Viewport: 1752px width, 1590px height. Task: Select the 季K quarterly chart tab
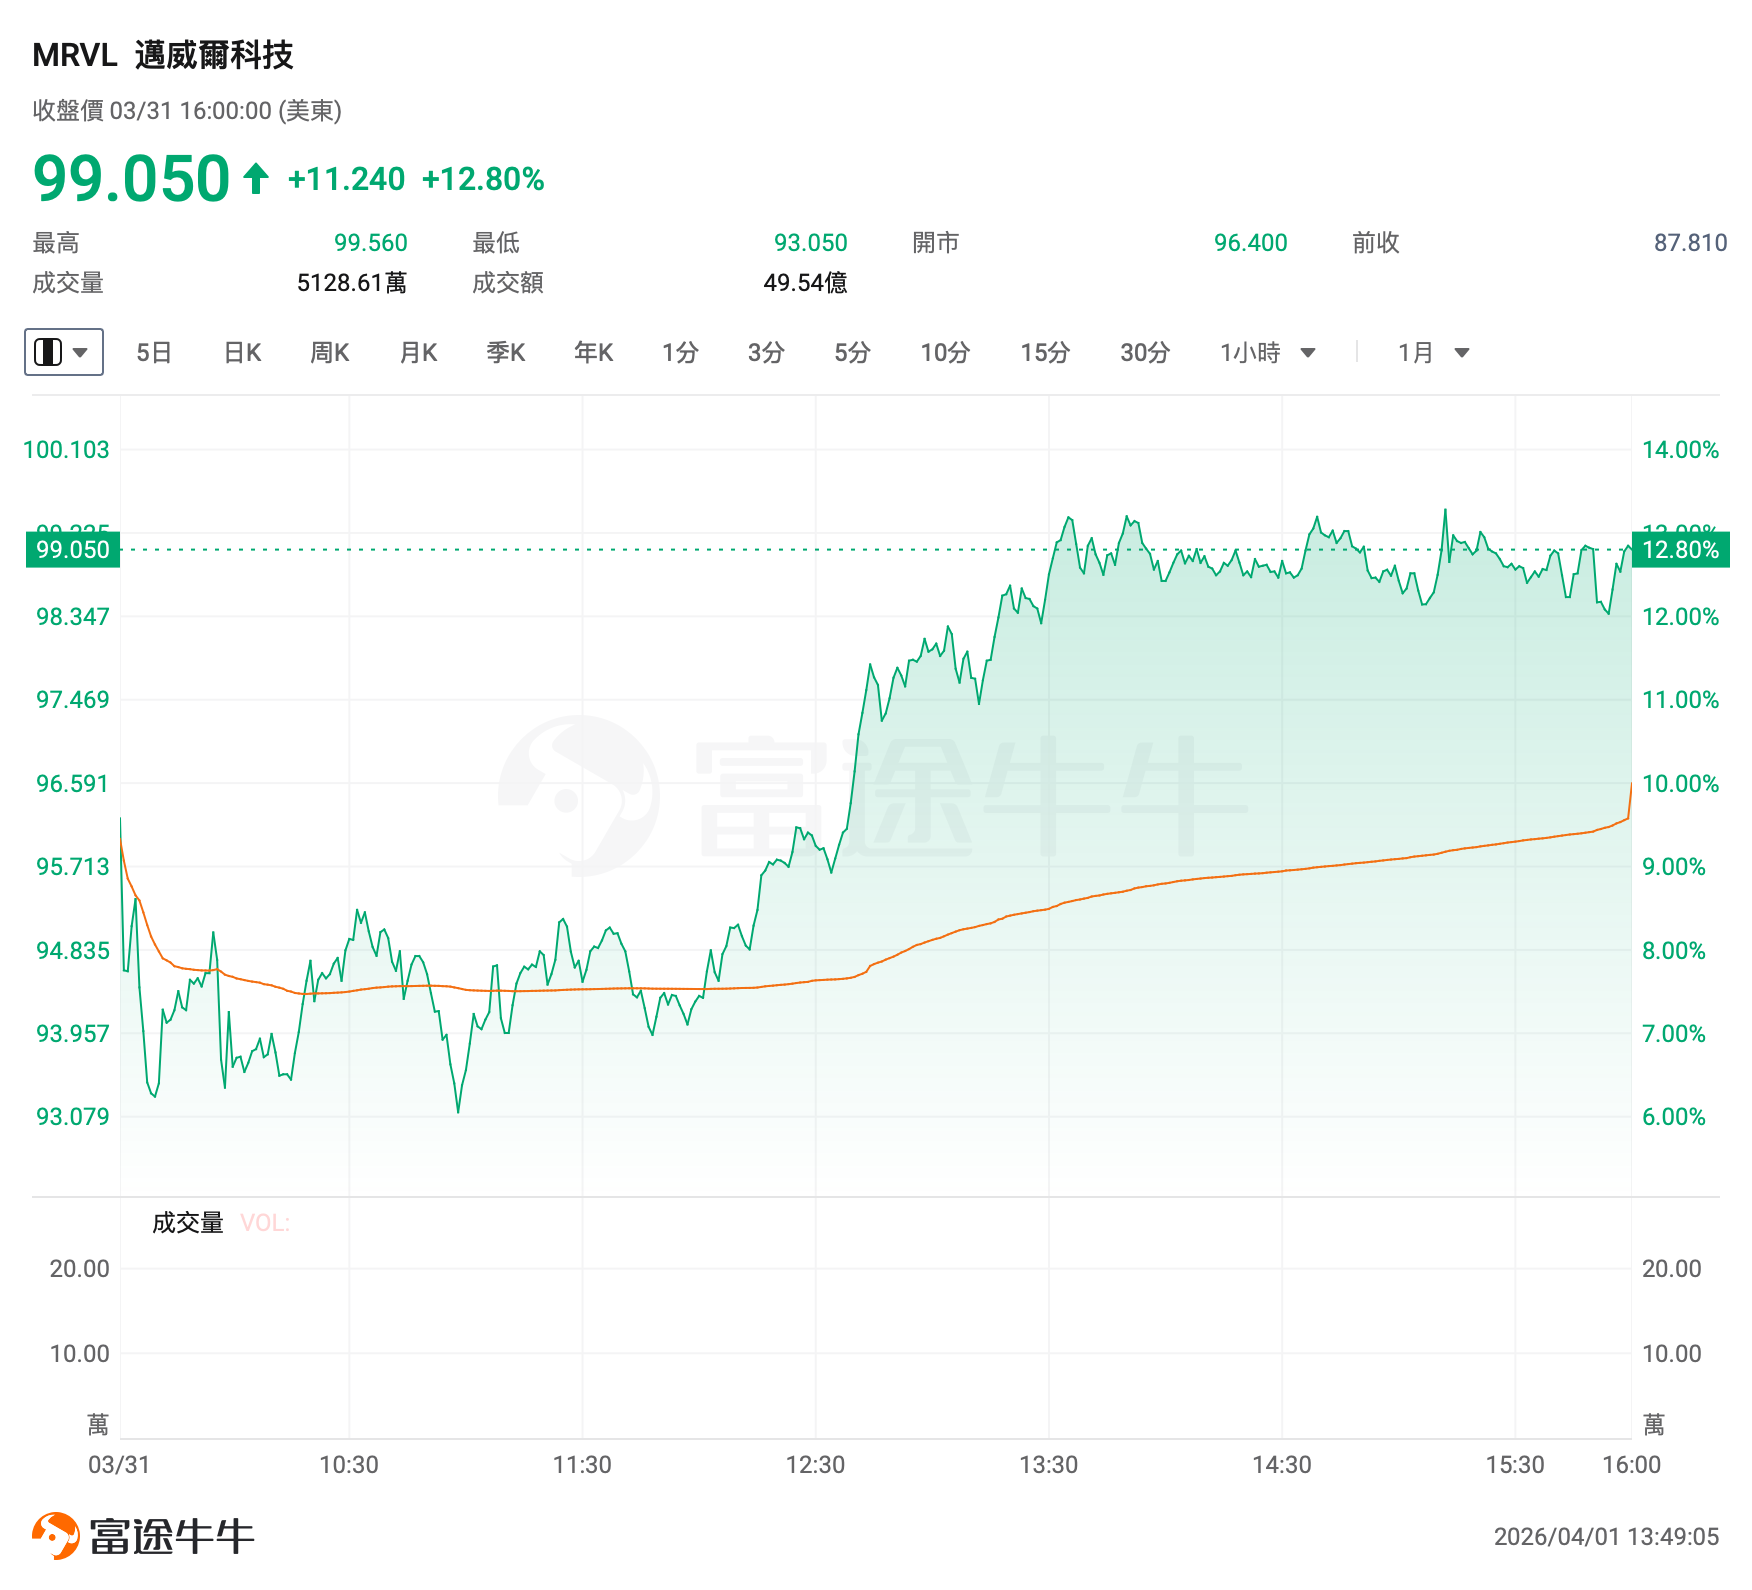[x=506, y=353]
